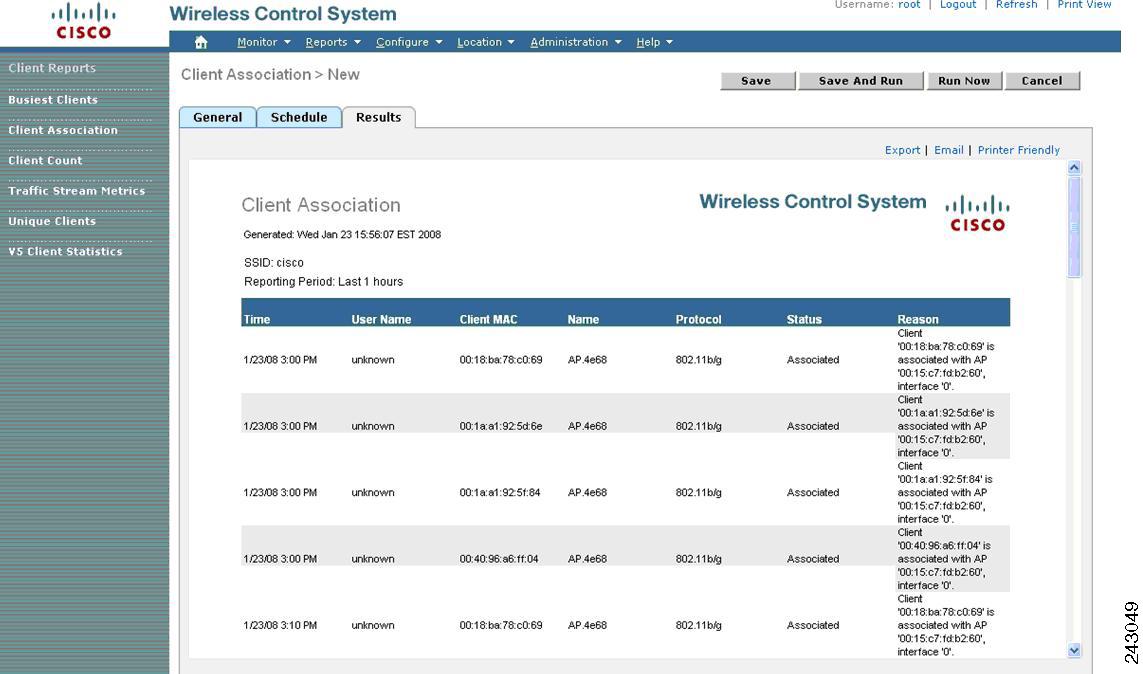1143x674 pixels.
Task: Click the 'SSID: cisco' text
Action: pos(274,263)
